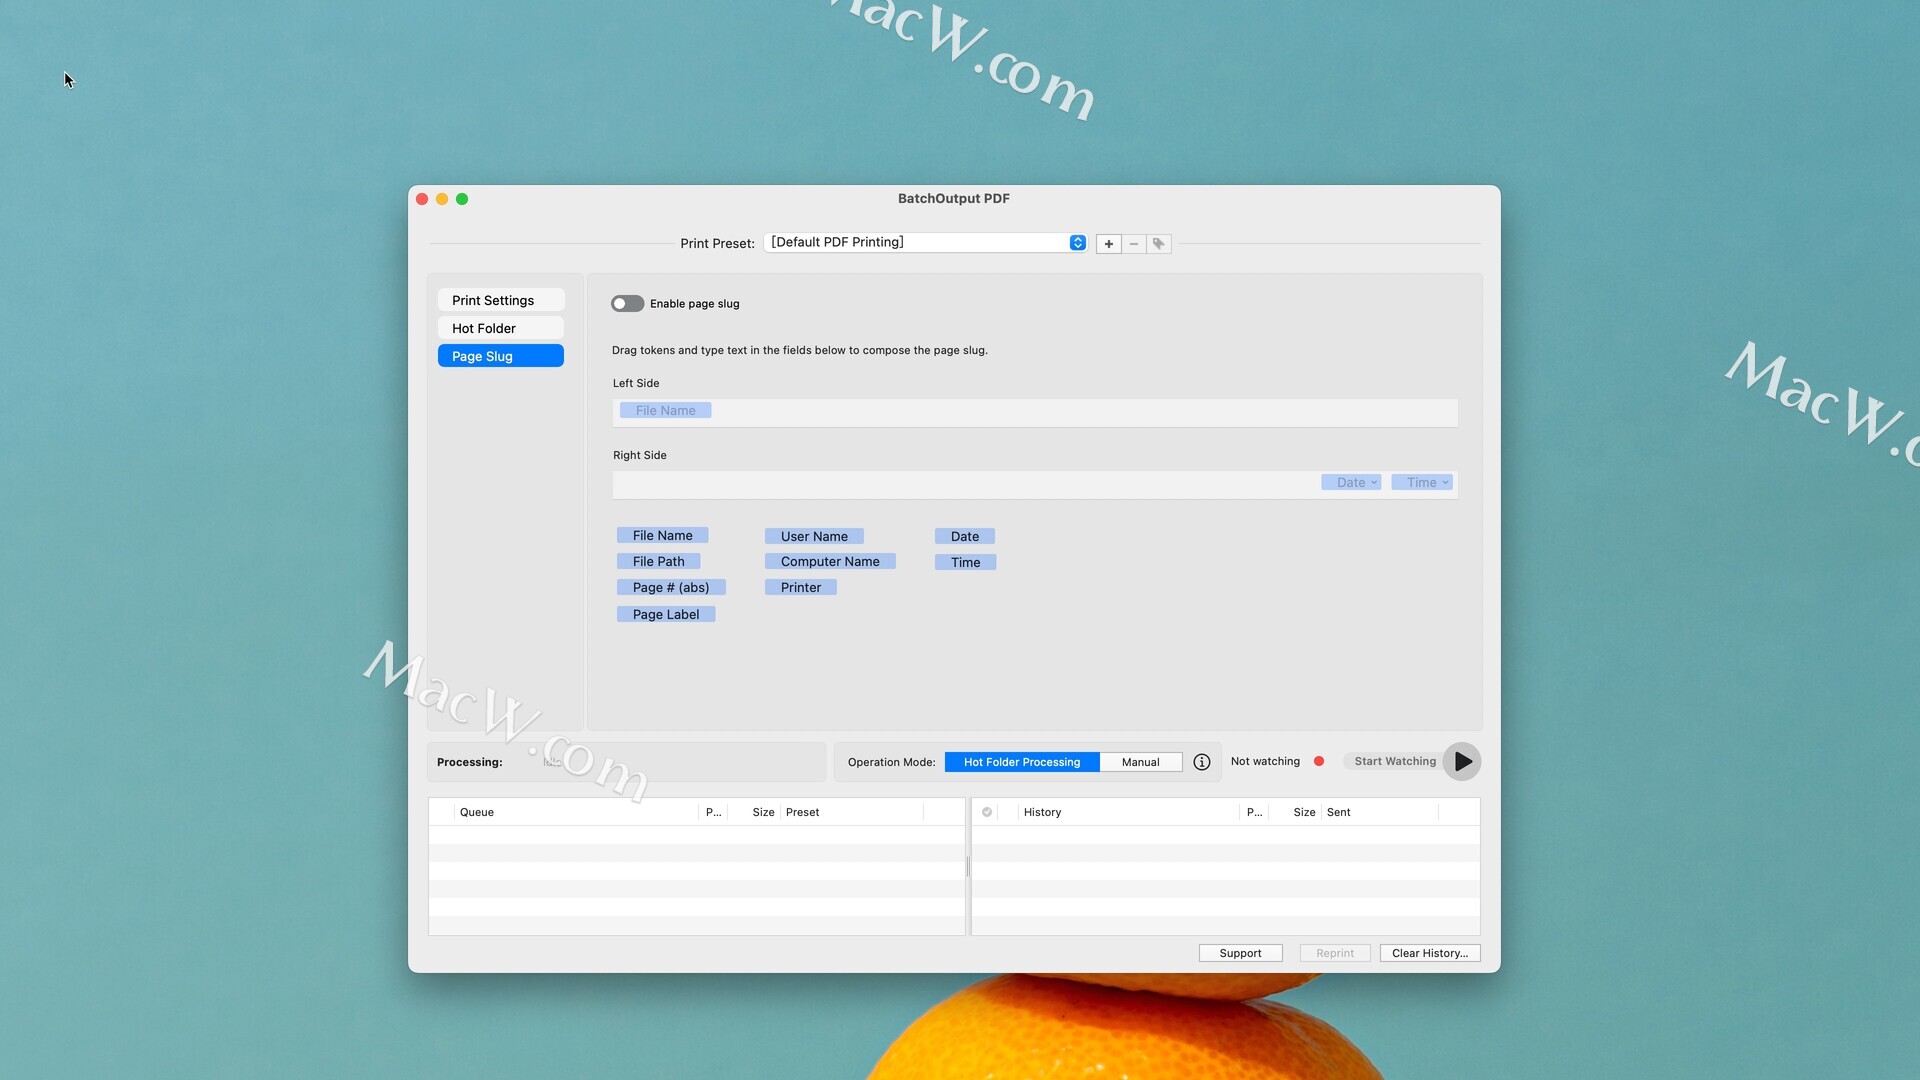Add a new print preset
The width and height of the screenshot is (1920, 1080).
[x=1108, y=244]
